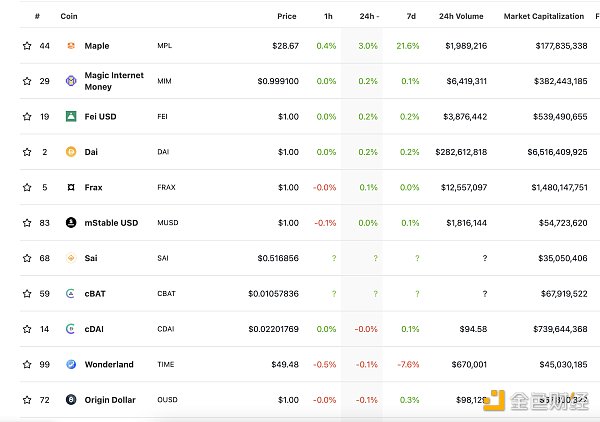Sort by the Coin column header

point(69,16)
